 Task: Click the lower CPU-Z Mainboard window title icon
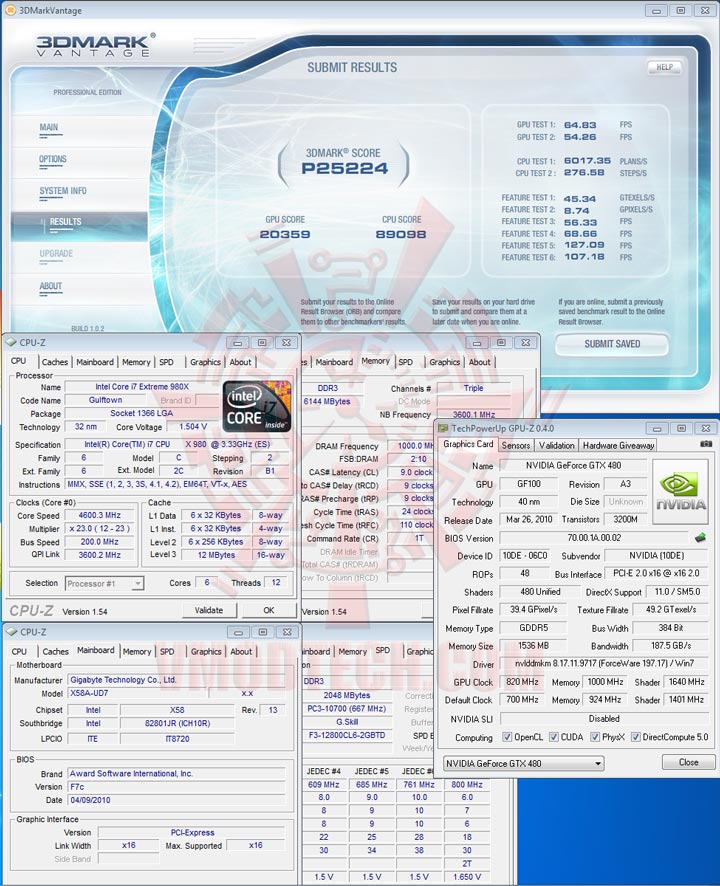coord(11,632)
